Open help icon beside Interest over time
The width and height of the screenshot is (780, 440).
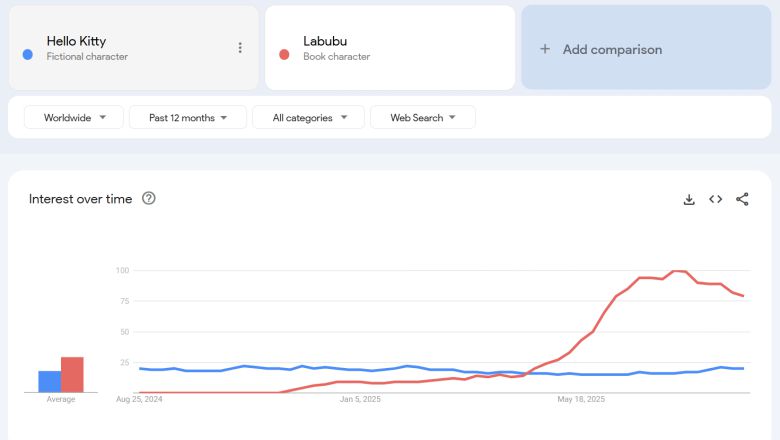149,198
